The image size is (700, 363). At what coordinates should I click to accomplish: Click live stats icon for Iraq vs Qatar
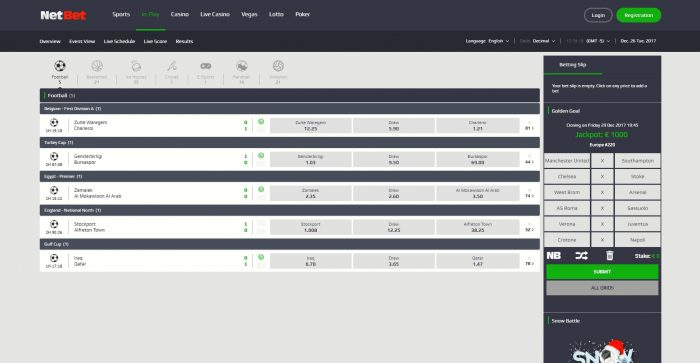coord(261,257)
